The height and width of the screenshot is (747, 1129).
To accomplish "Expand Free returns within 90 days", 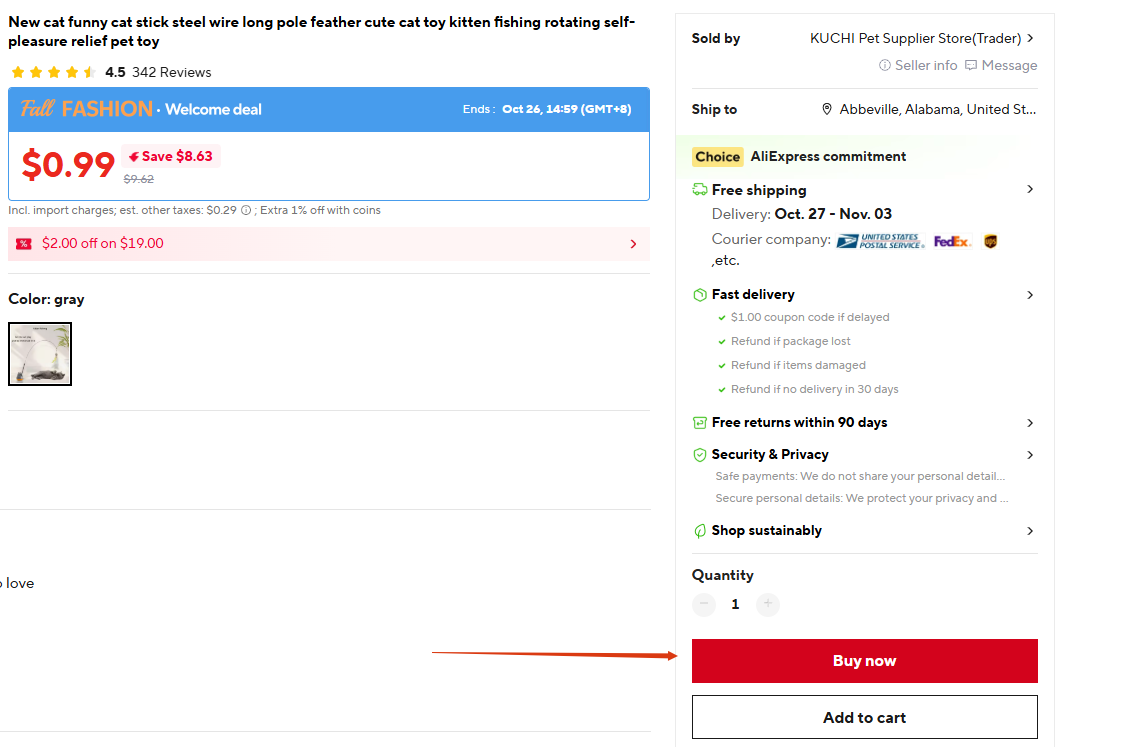I will pyautogui.click(x=1030, y=423).
